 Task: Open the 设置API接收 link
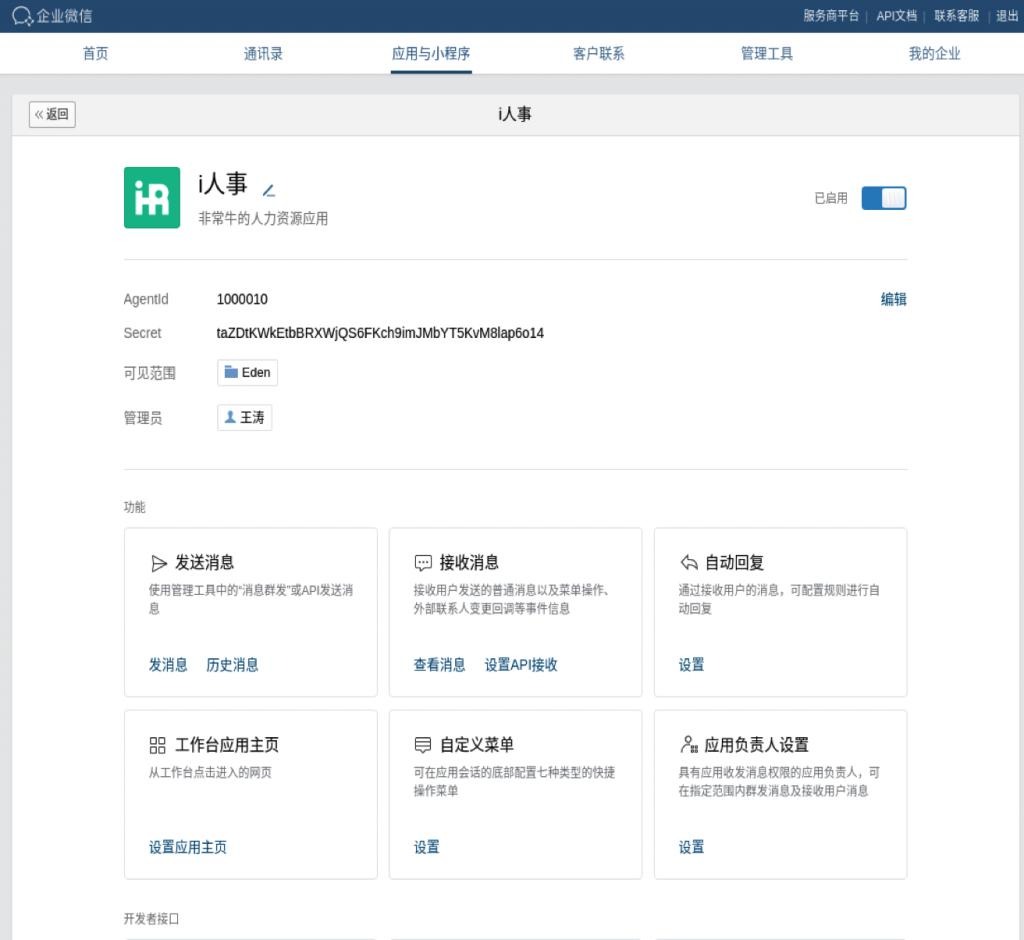[x=521, y=665]
